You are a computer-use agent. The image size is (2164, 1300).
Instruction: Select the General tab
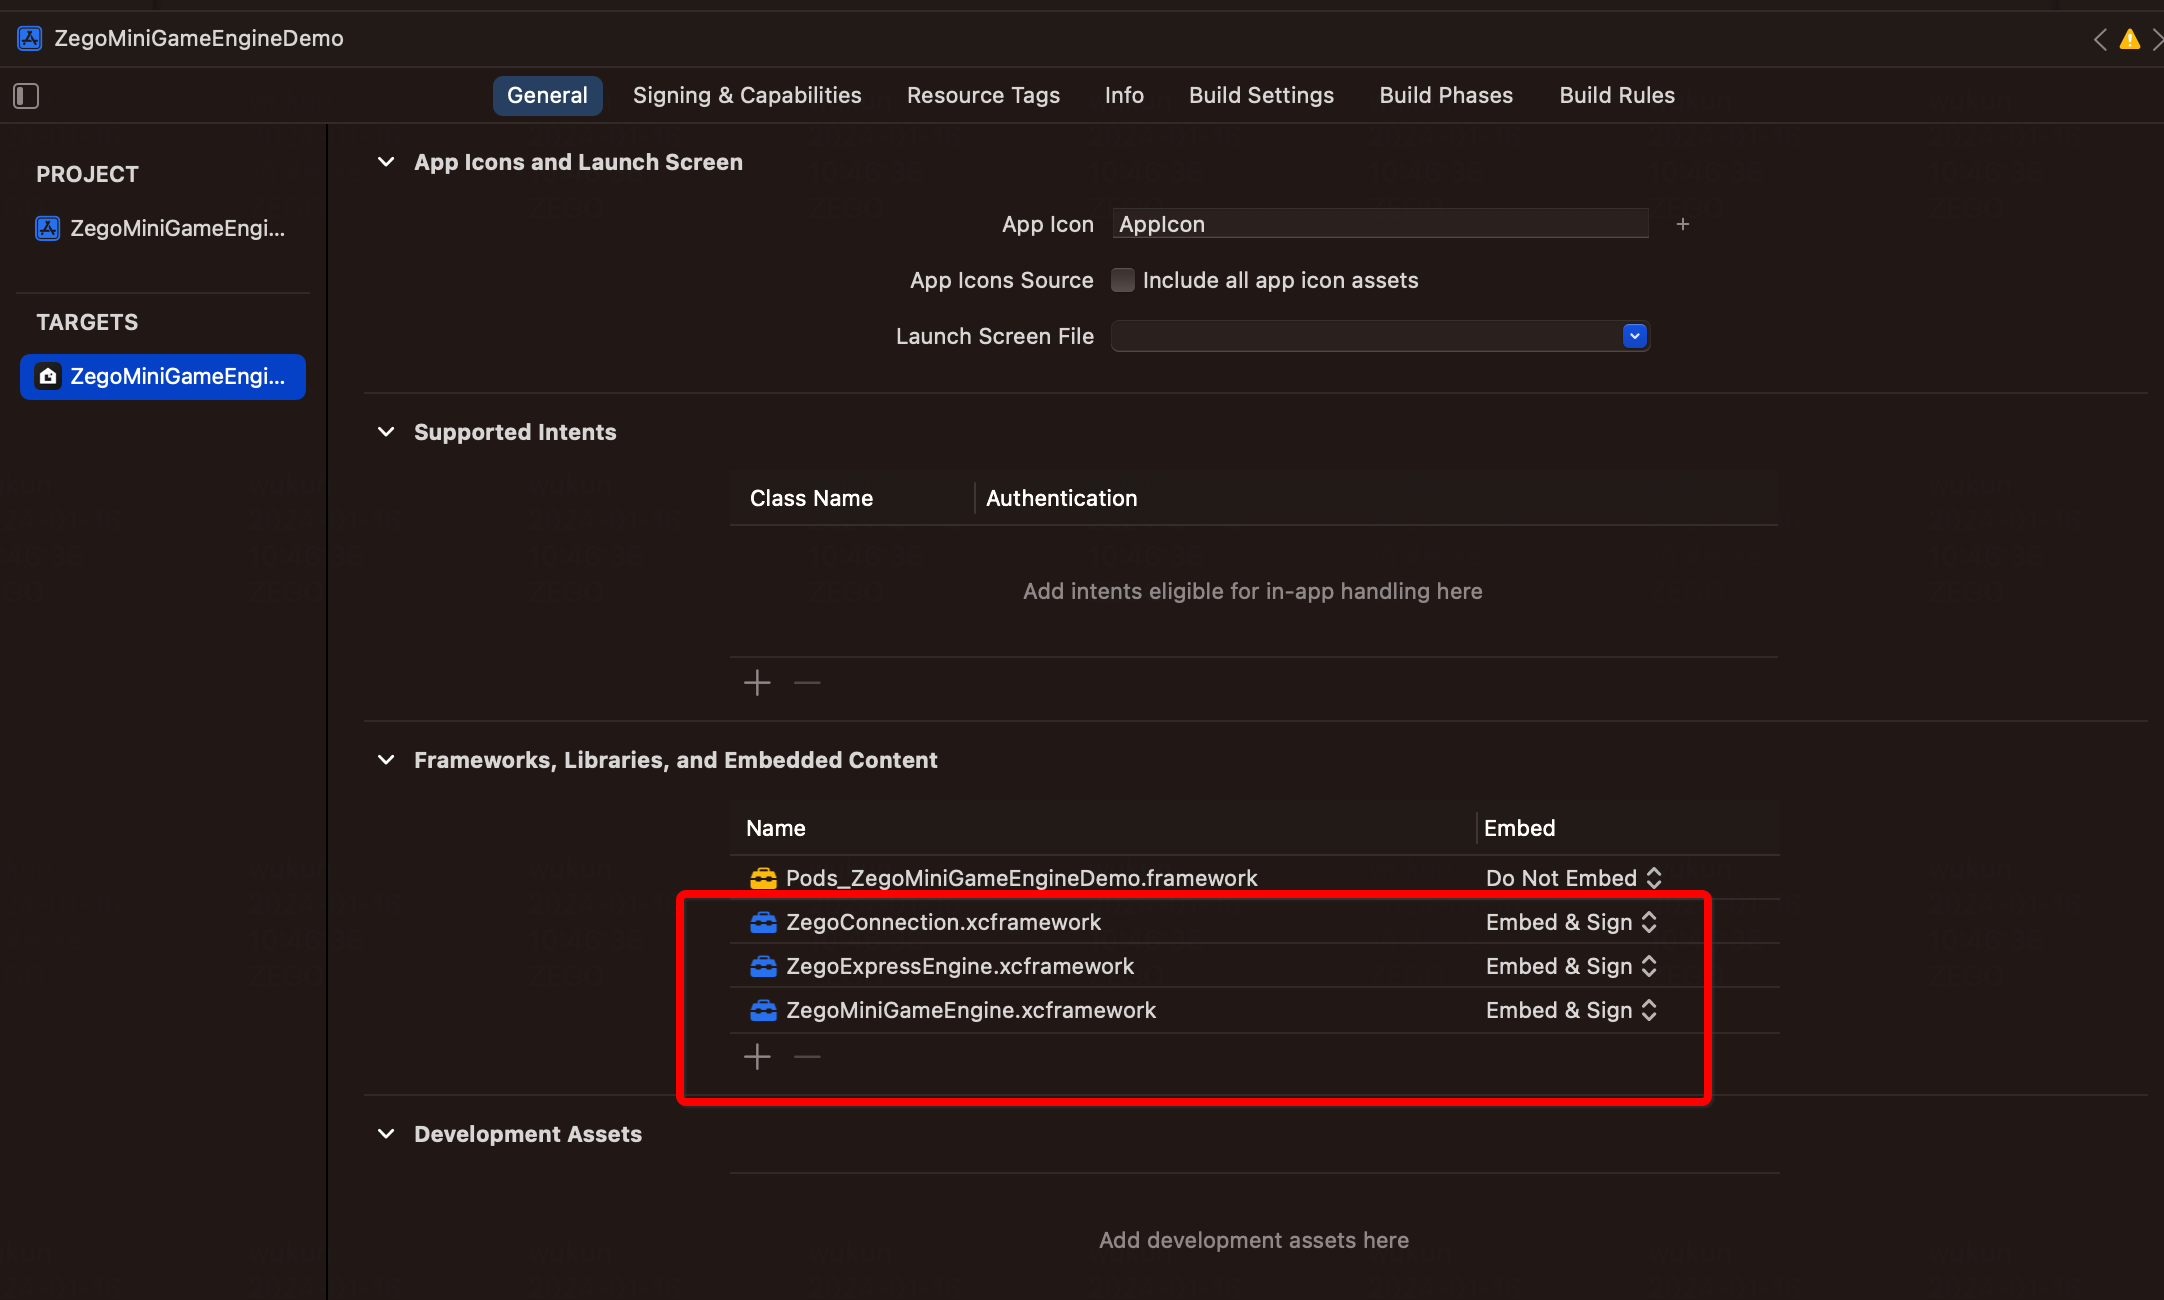[x=547, y=95]
